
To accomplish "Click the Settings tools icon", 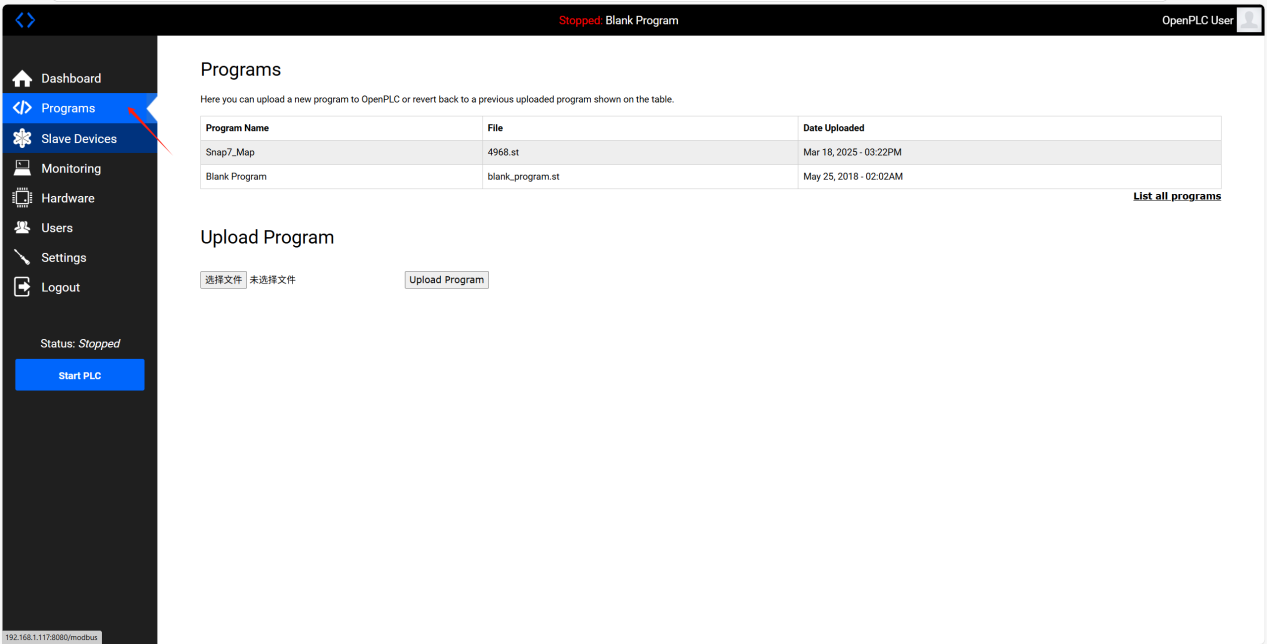I will point(22,258).
